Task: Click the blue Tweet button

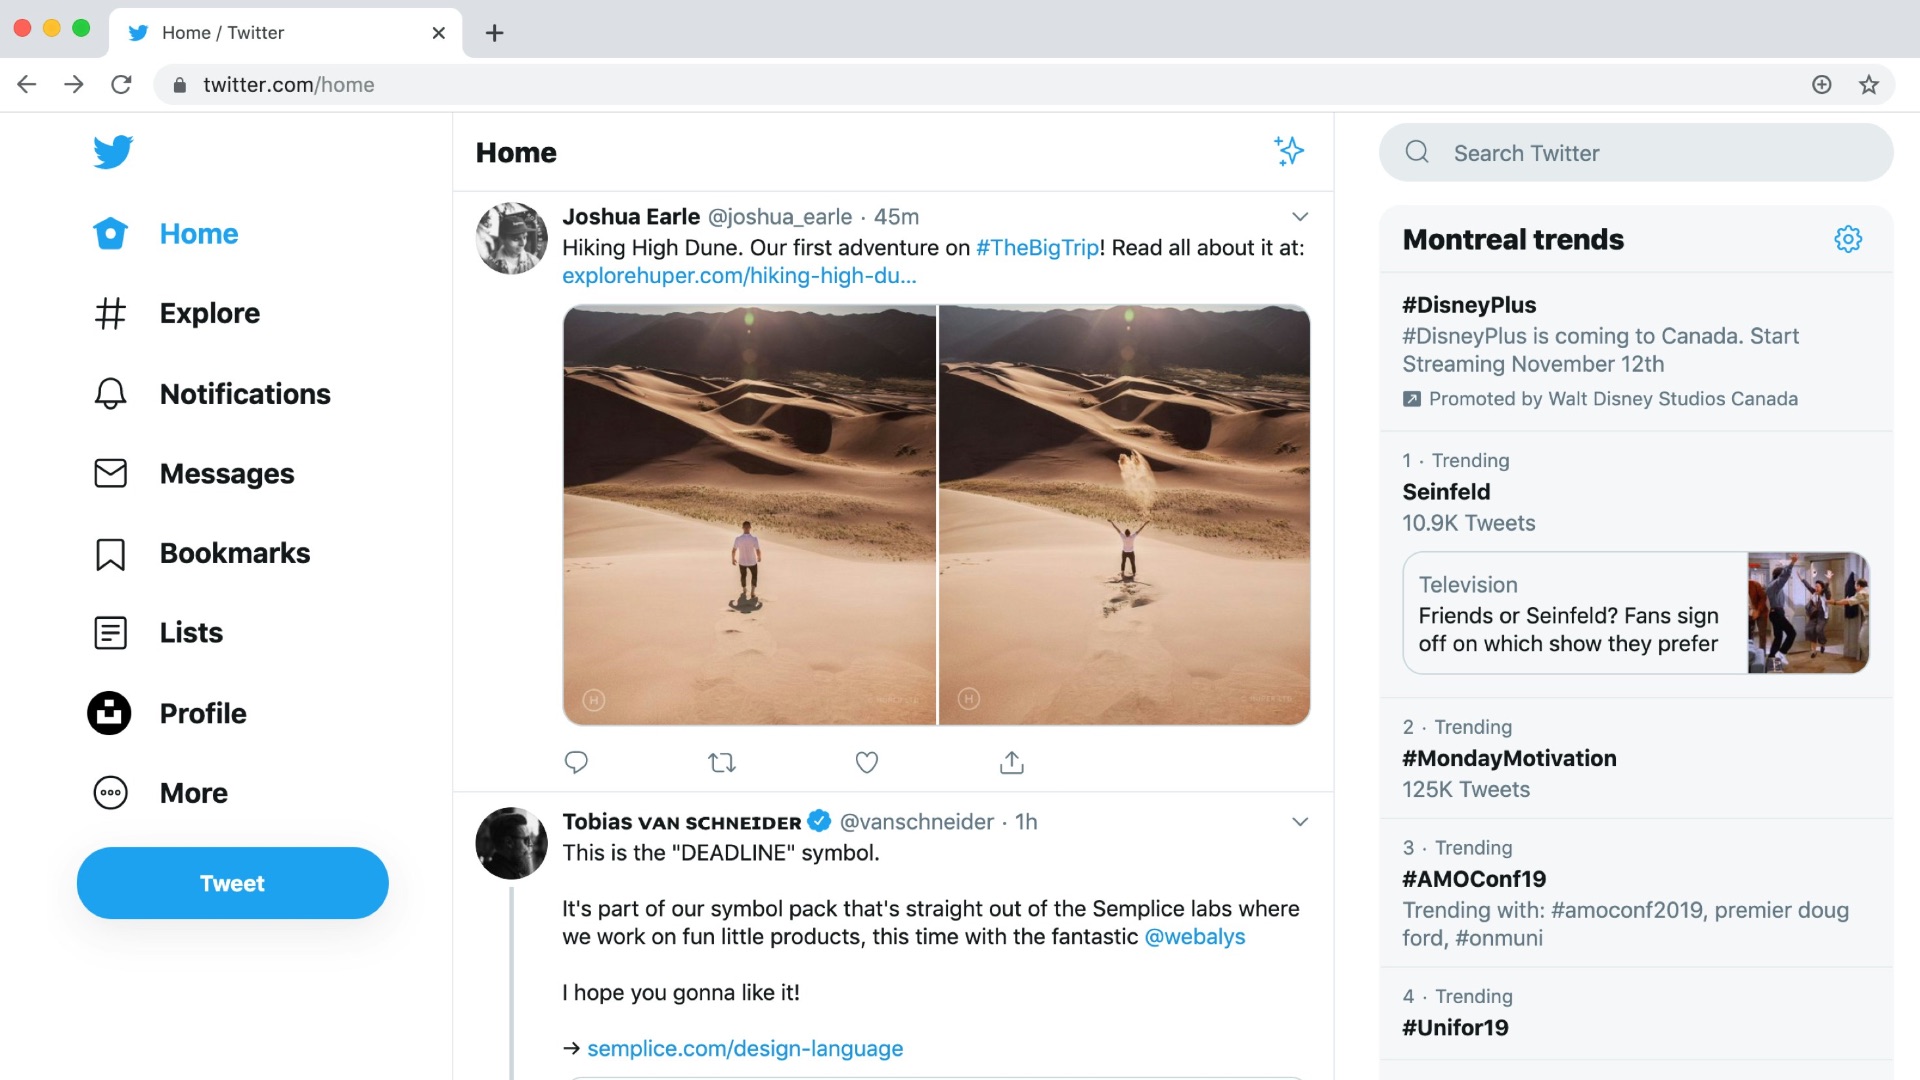Action: click(232, 883)
